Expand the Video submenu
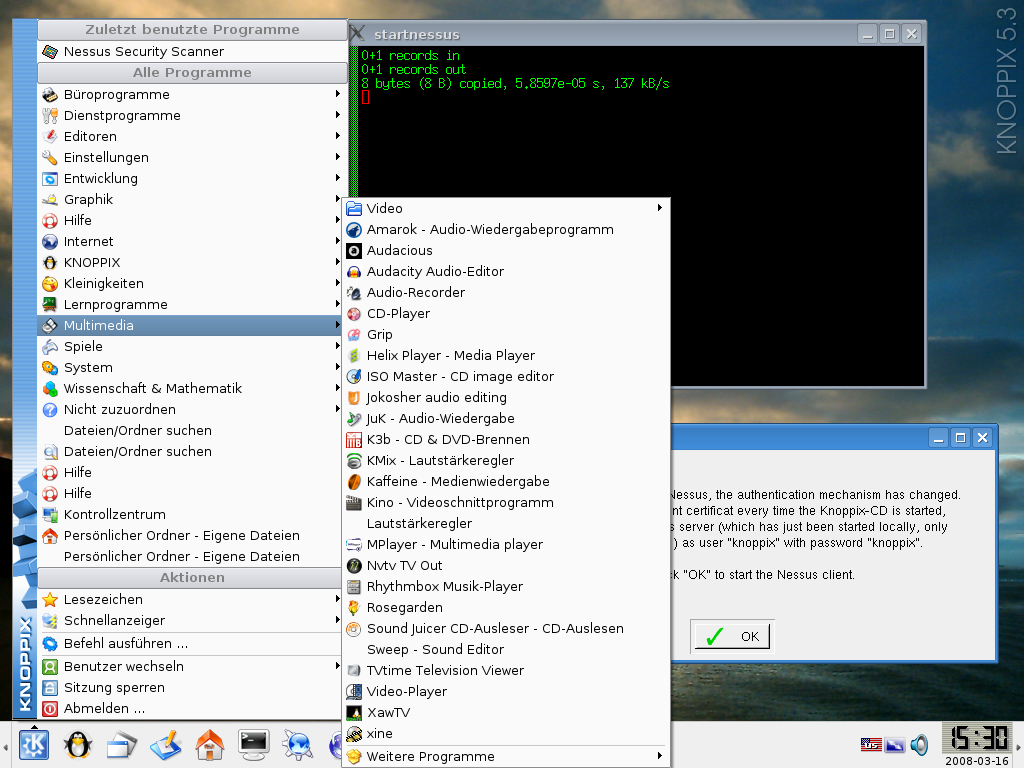The height and width of the screenshot is (768, 1024). coord(506,208)
